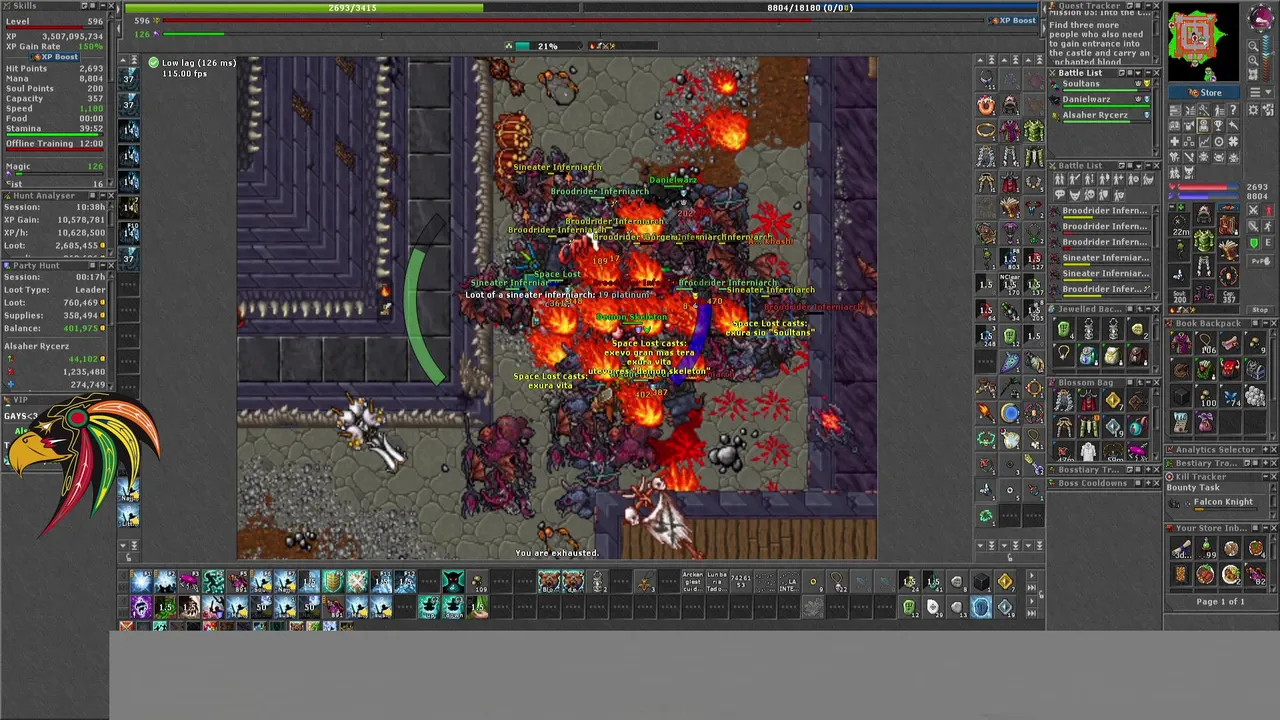Select the purple robe in Book Backpack
Image resolution: width=1280 pixels, height=720 pixels.
1181,342
